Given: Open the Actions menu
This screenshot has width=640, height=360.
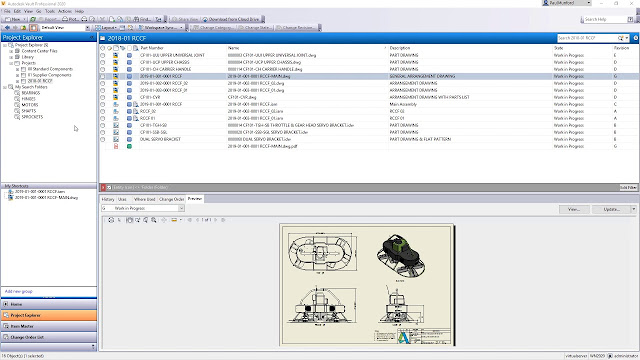Looking at the screenshot, I should pos(65,11).
